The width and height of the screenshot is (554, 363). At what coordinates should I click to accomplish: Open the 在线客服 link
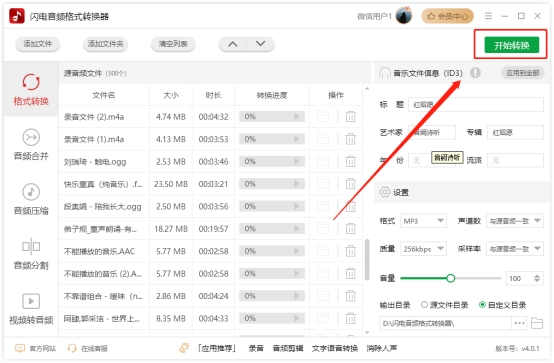click(87, 349)
